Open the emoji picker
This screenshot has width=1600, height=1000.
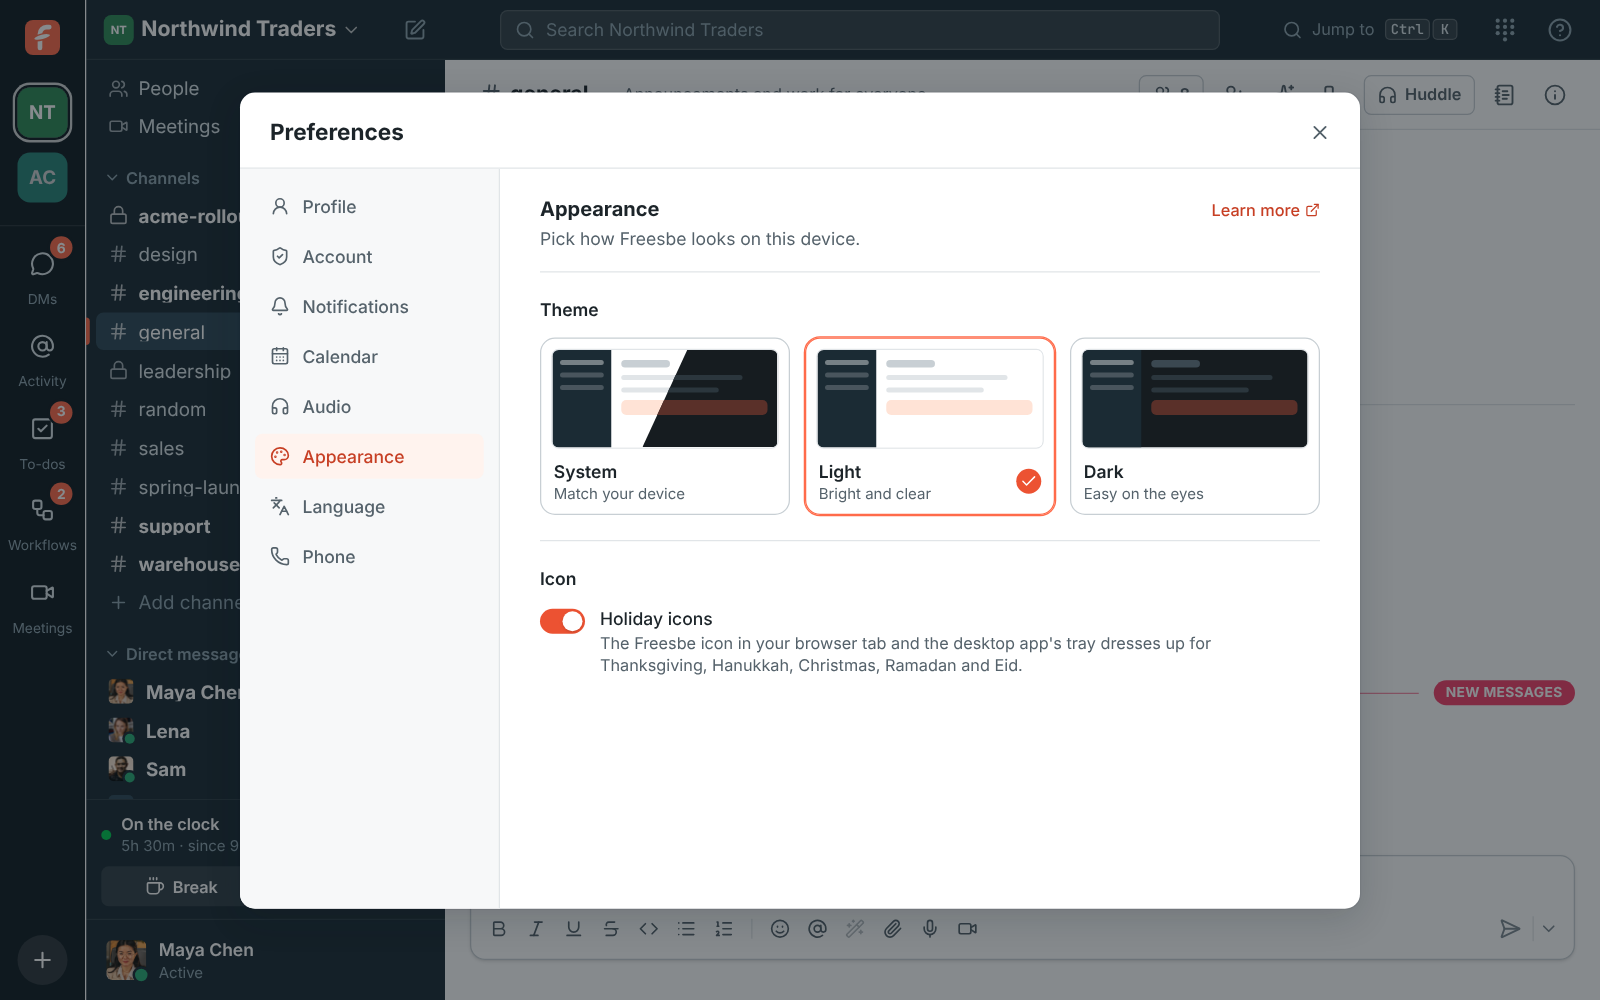coord(780,929)
